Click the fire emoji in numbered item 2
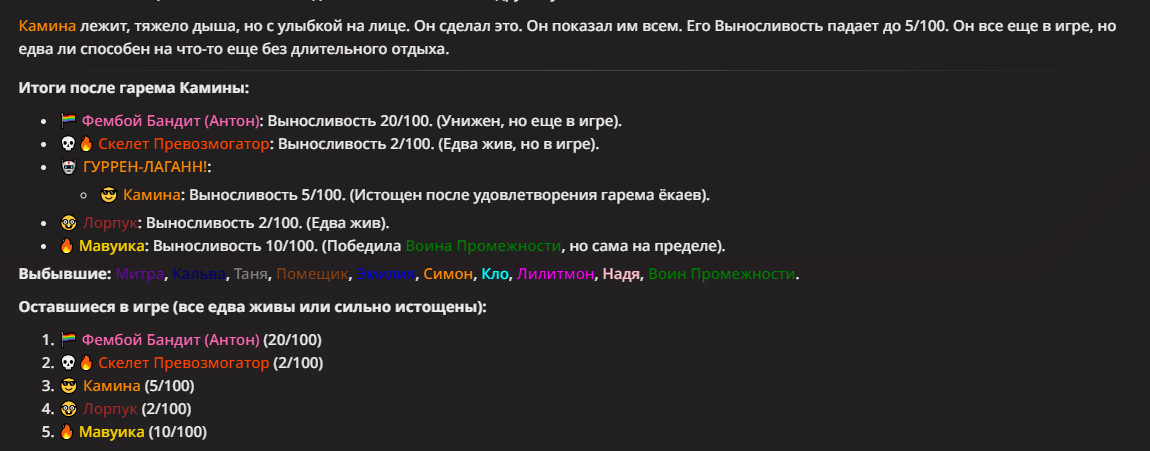 86,363
